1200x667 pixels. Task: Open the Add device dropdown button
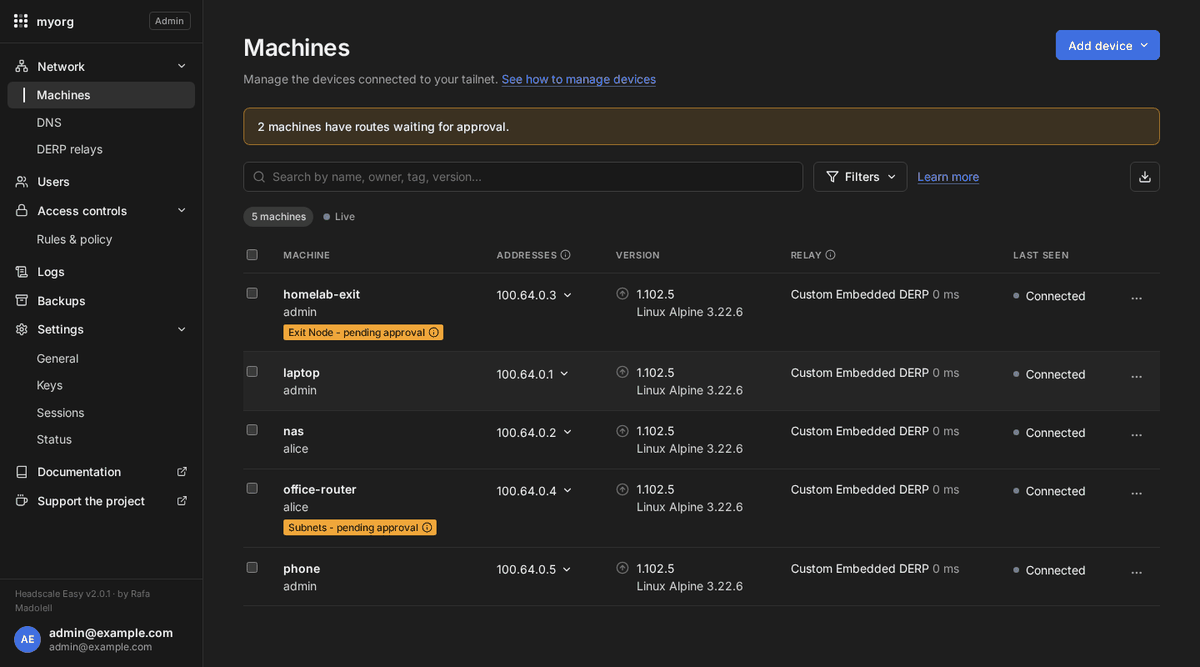point(1108,45)
